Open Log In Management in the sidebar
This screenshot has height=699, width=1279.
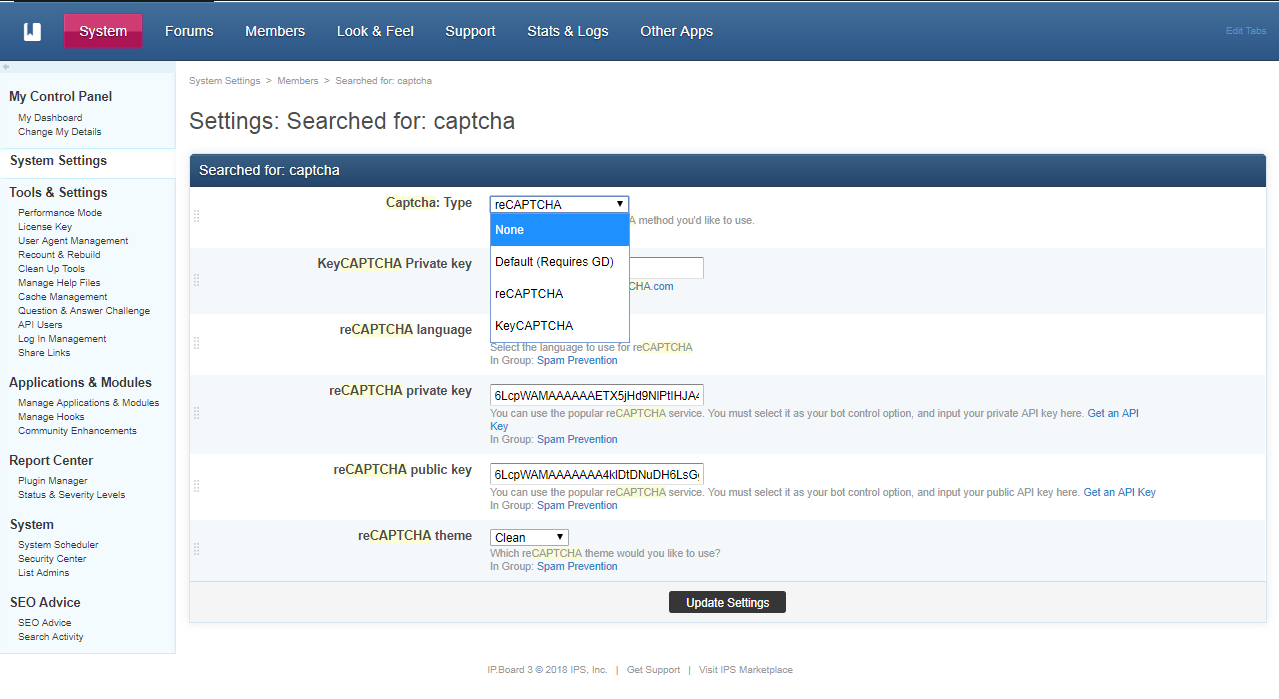[x=62, y=339]
